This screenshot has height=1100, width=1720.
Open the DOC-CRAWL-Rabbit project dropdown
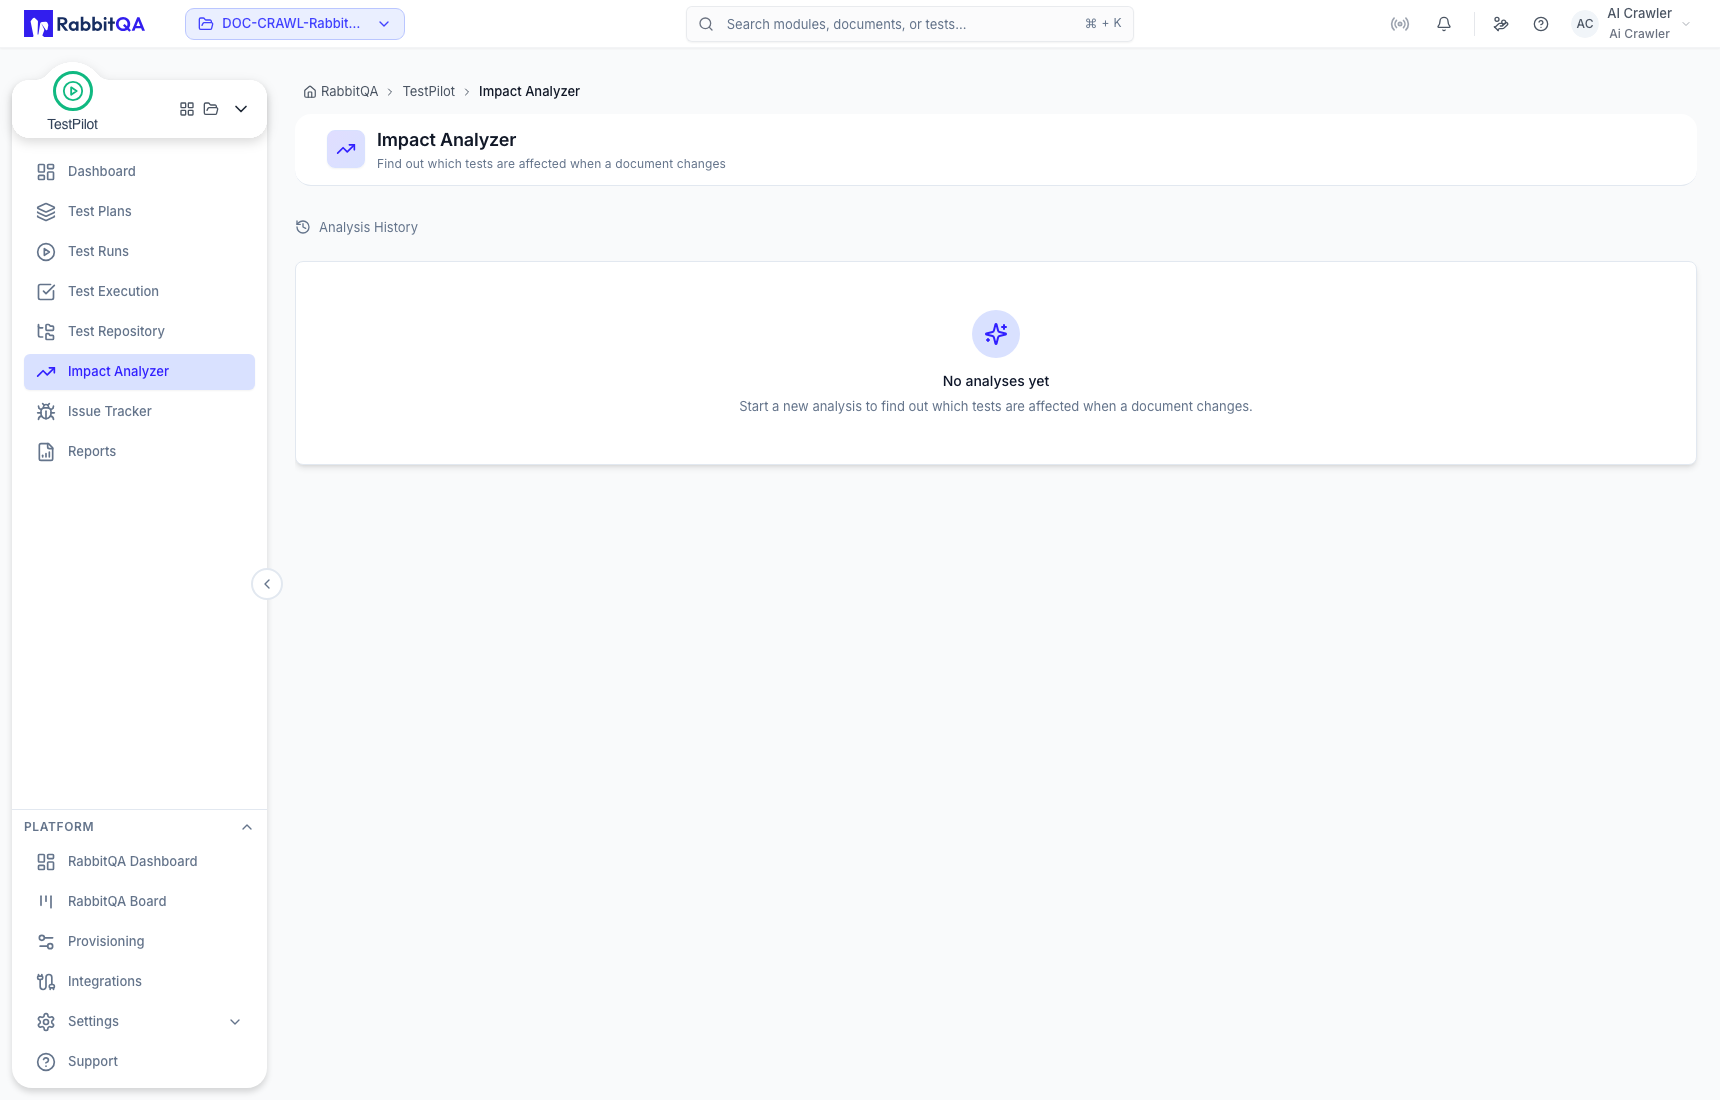(295, 24)
